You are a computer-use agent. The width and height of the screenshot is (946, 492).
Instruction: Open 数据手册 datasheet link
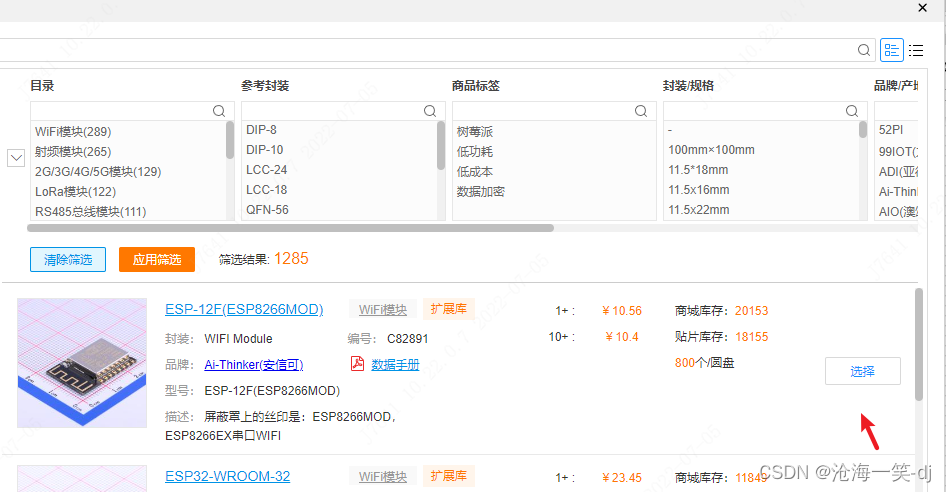click(395, 365)
